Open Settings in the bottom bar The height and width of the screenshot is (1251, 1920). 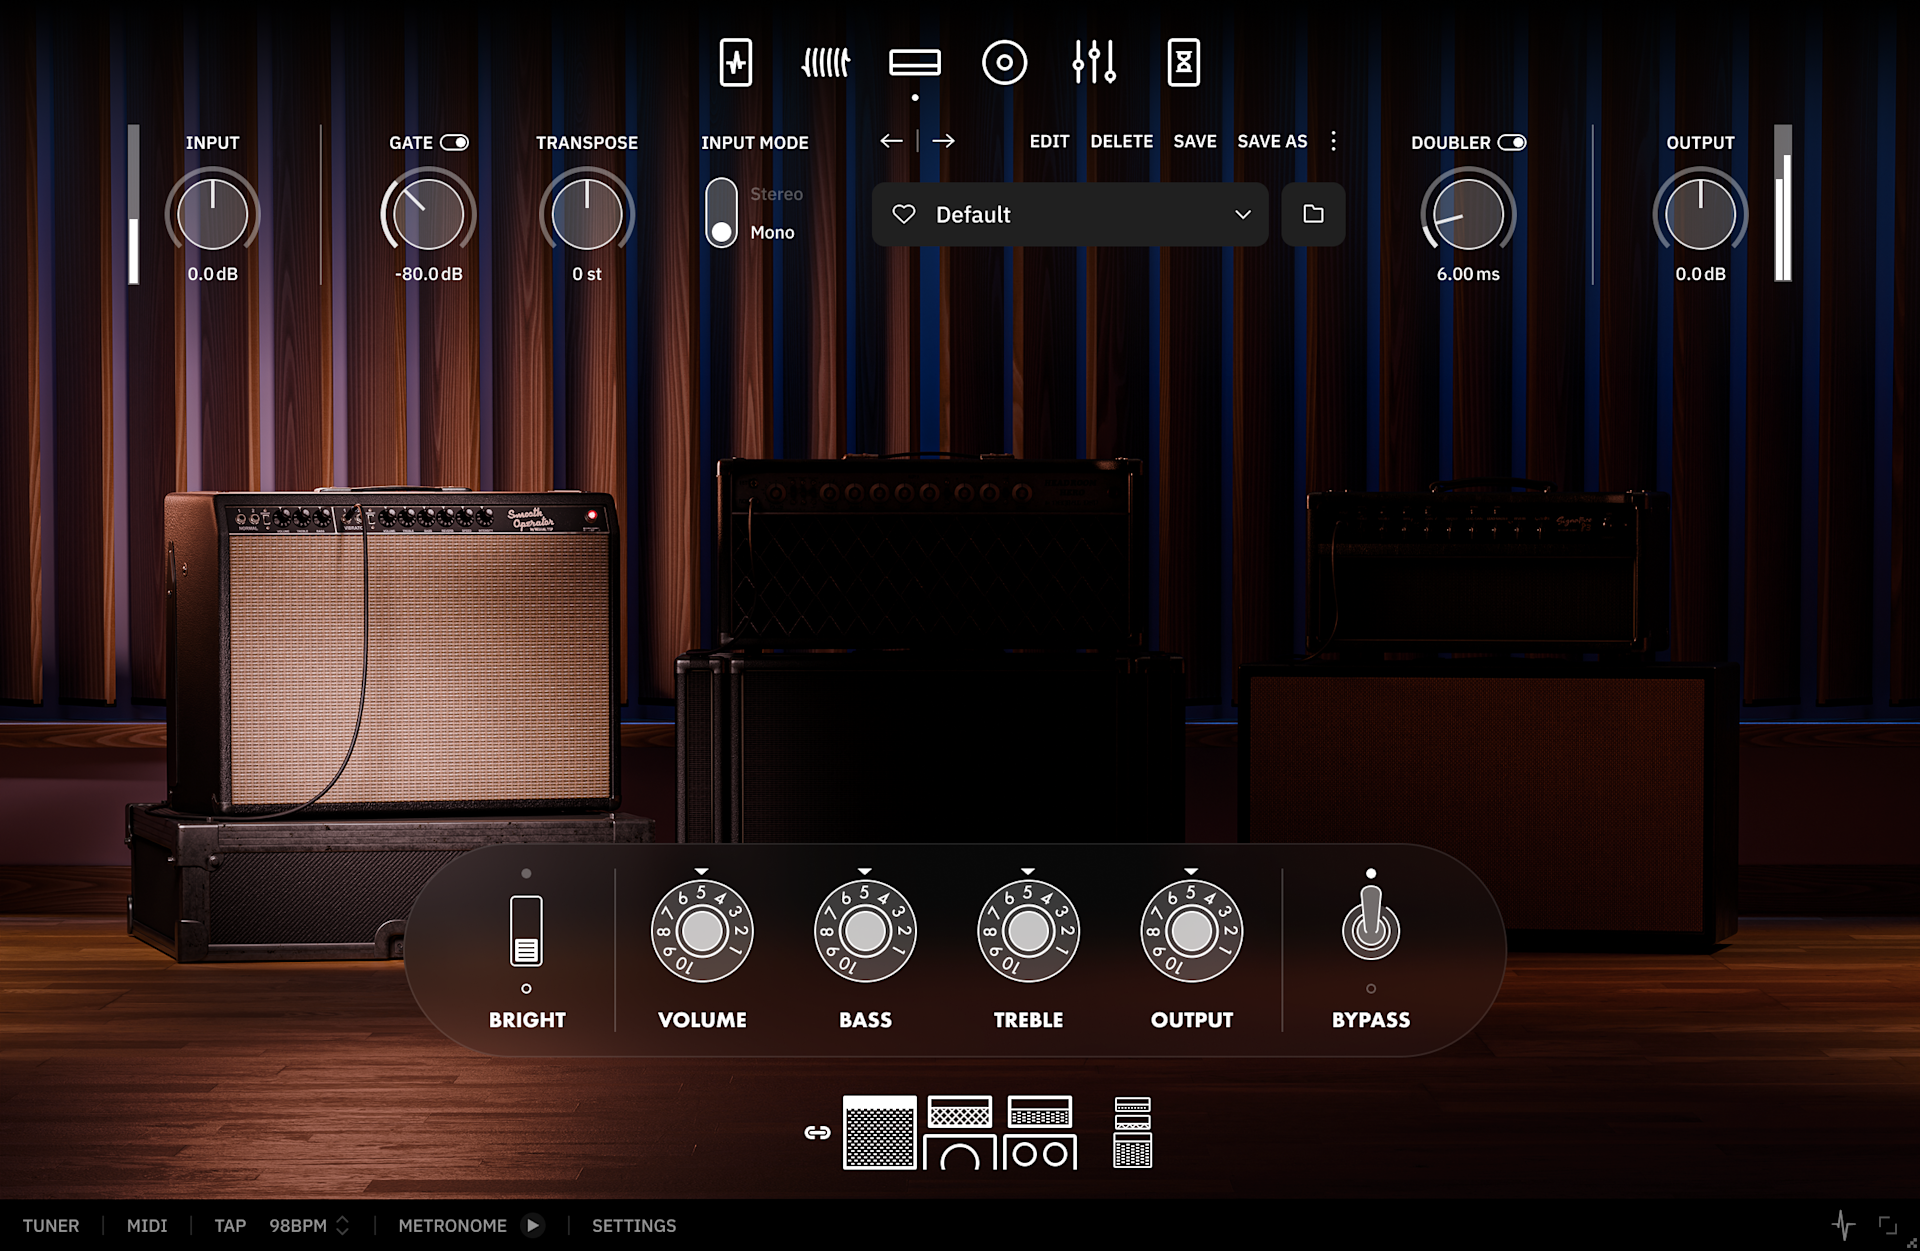pyautogui.click(x=634, y=1225)
